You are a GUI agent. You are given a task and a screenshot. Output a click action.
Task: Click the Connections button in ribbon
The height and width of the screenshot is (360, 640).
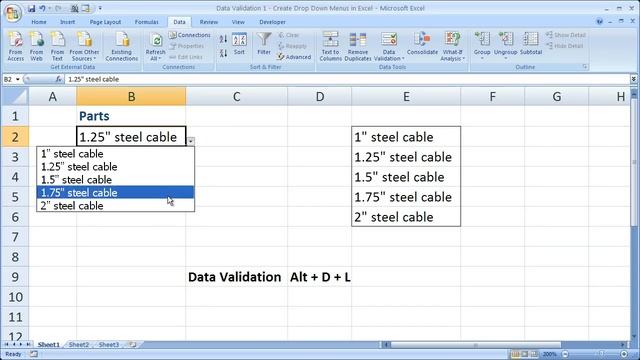point(190,35)
